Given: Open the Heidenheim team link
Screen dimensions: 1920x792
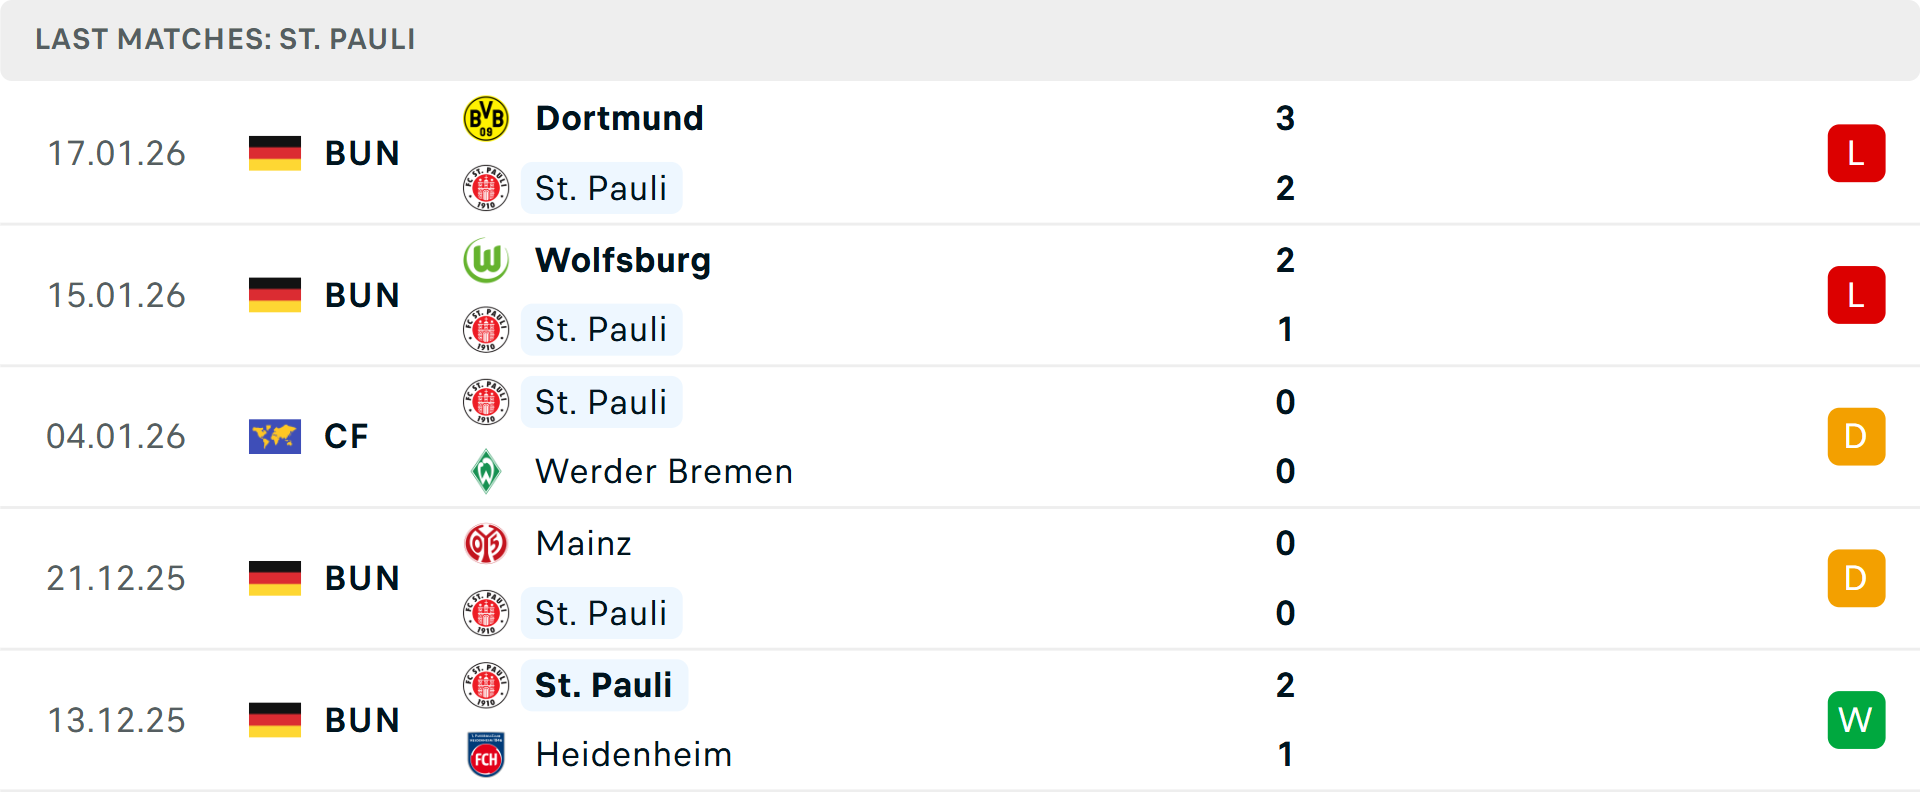Looking at the screenshot, I should (x=634, y=755).
